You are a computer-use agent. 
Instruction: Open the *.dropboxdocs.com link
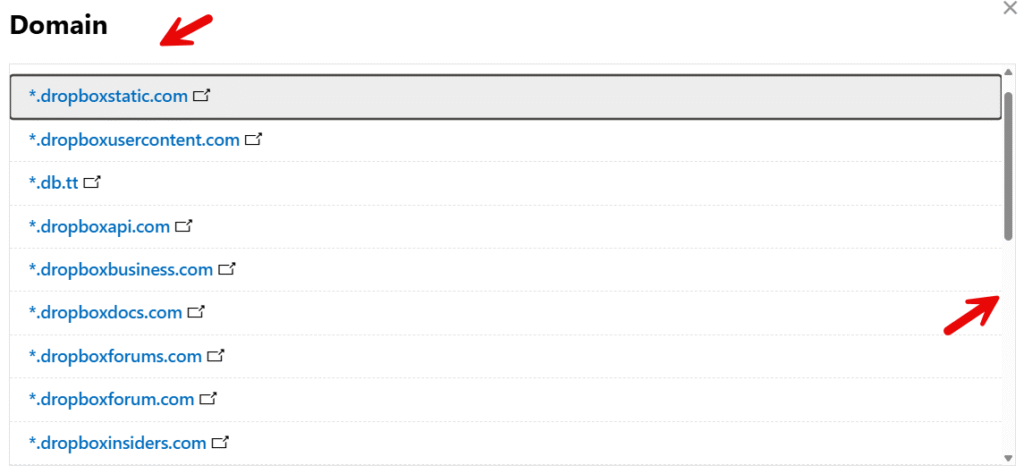click(105, 312)
